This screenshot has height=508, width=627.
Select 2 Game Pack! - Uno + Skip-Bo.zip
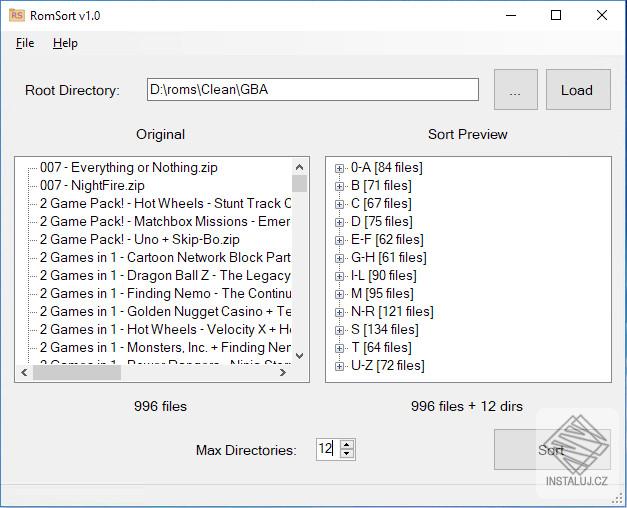click(140, 239)
